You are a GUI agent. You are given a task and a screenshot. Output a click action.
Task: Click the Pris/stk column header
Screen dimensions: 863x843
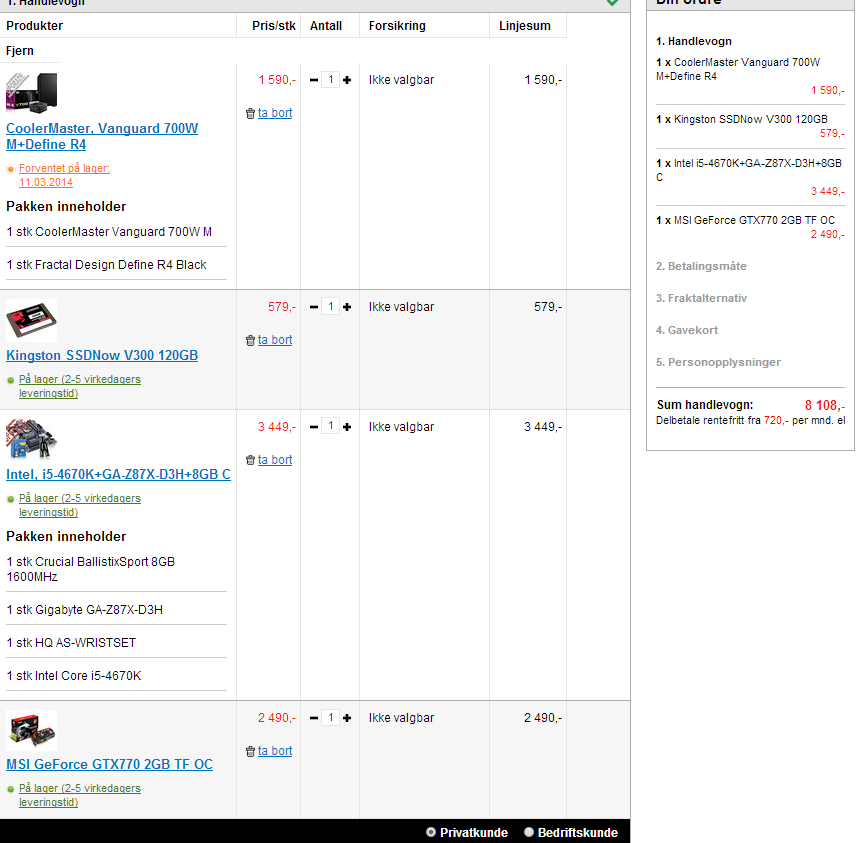tap(274, 26)
